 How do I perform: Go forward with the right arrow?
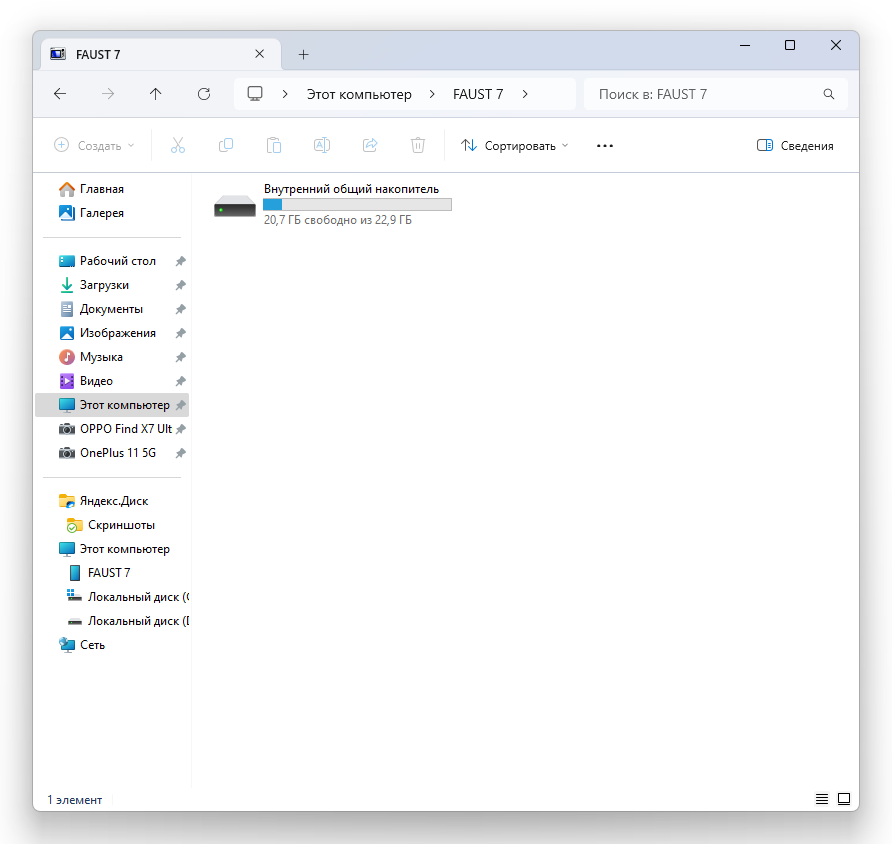(108, 94)
